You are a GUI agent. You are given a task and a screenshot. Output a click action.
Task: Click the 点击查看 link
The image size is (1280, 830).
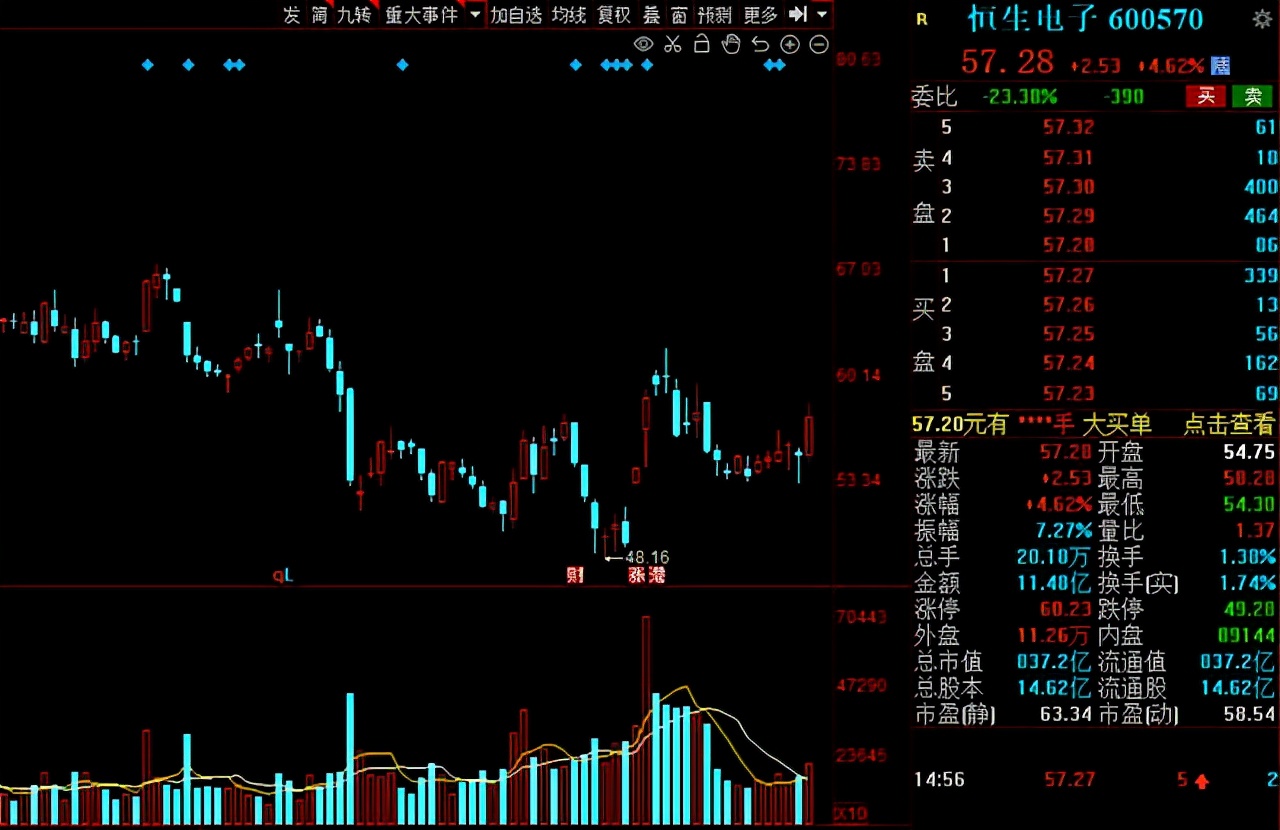click(1229, 424)
